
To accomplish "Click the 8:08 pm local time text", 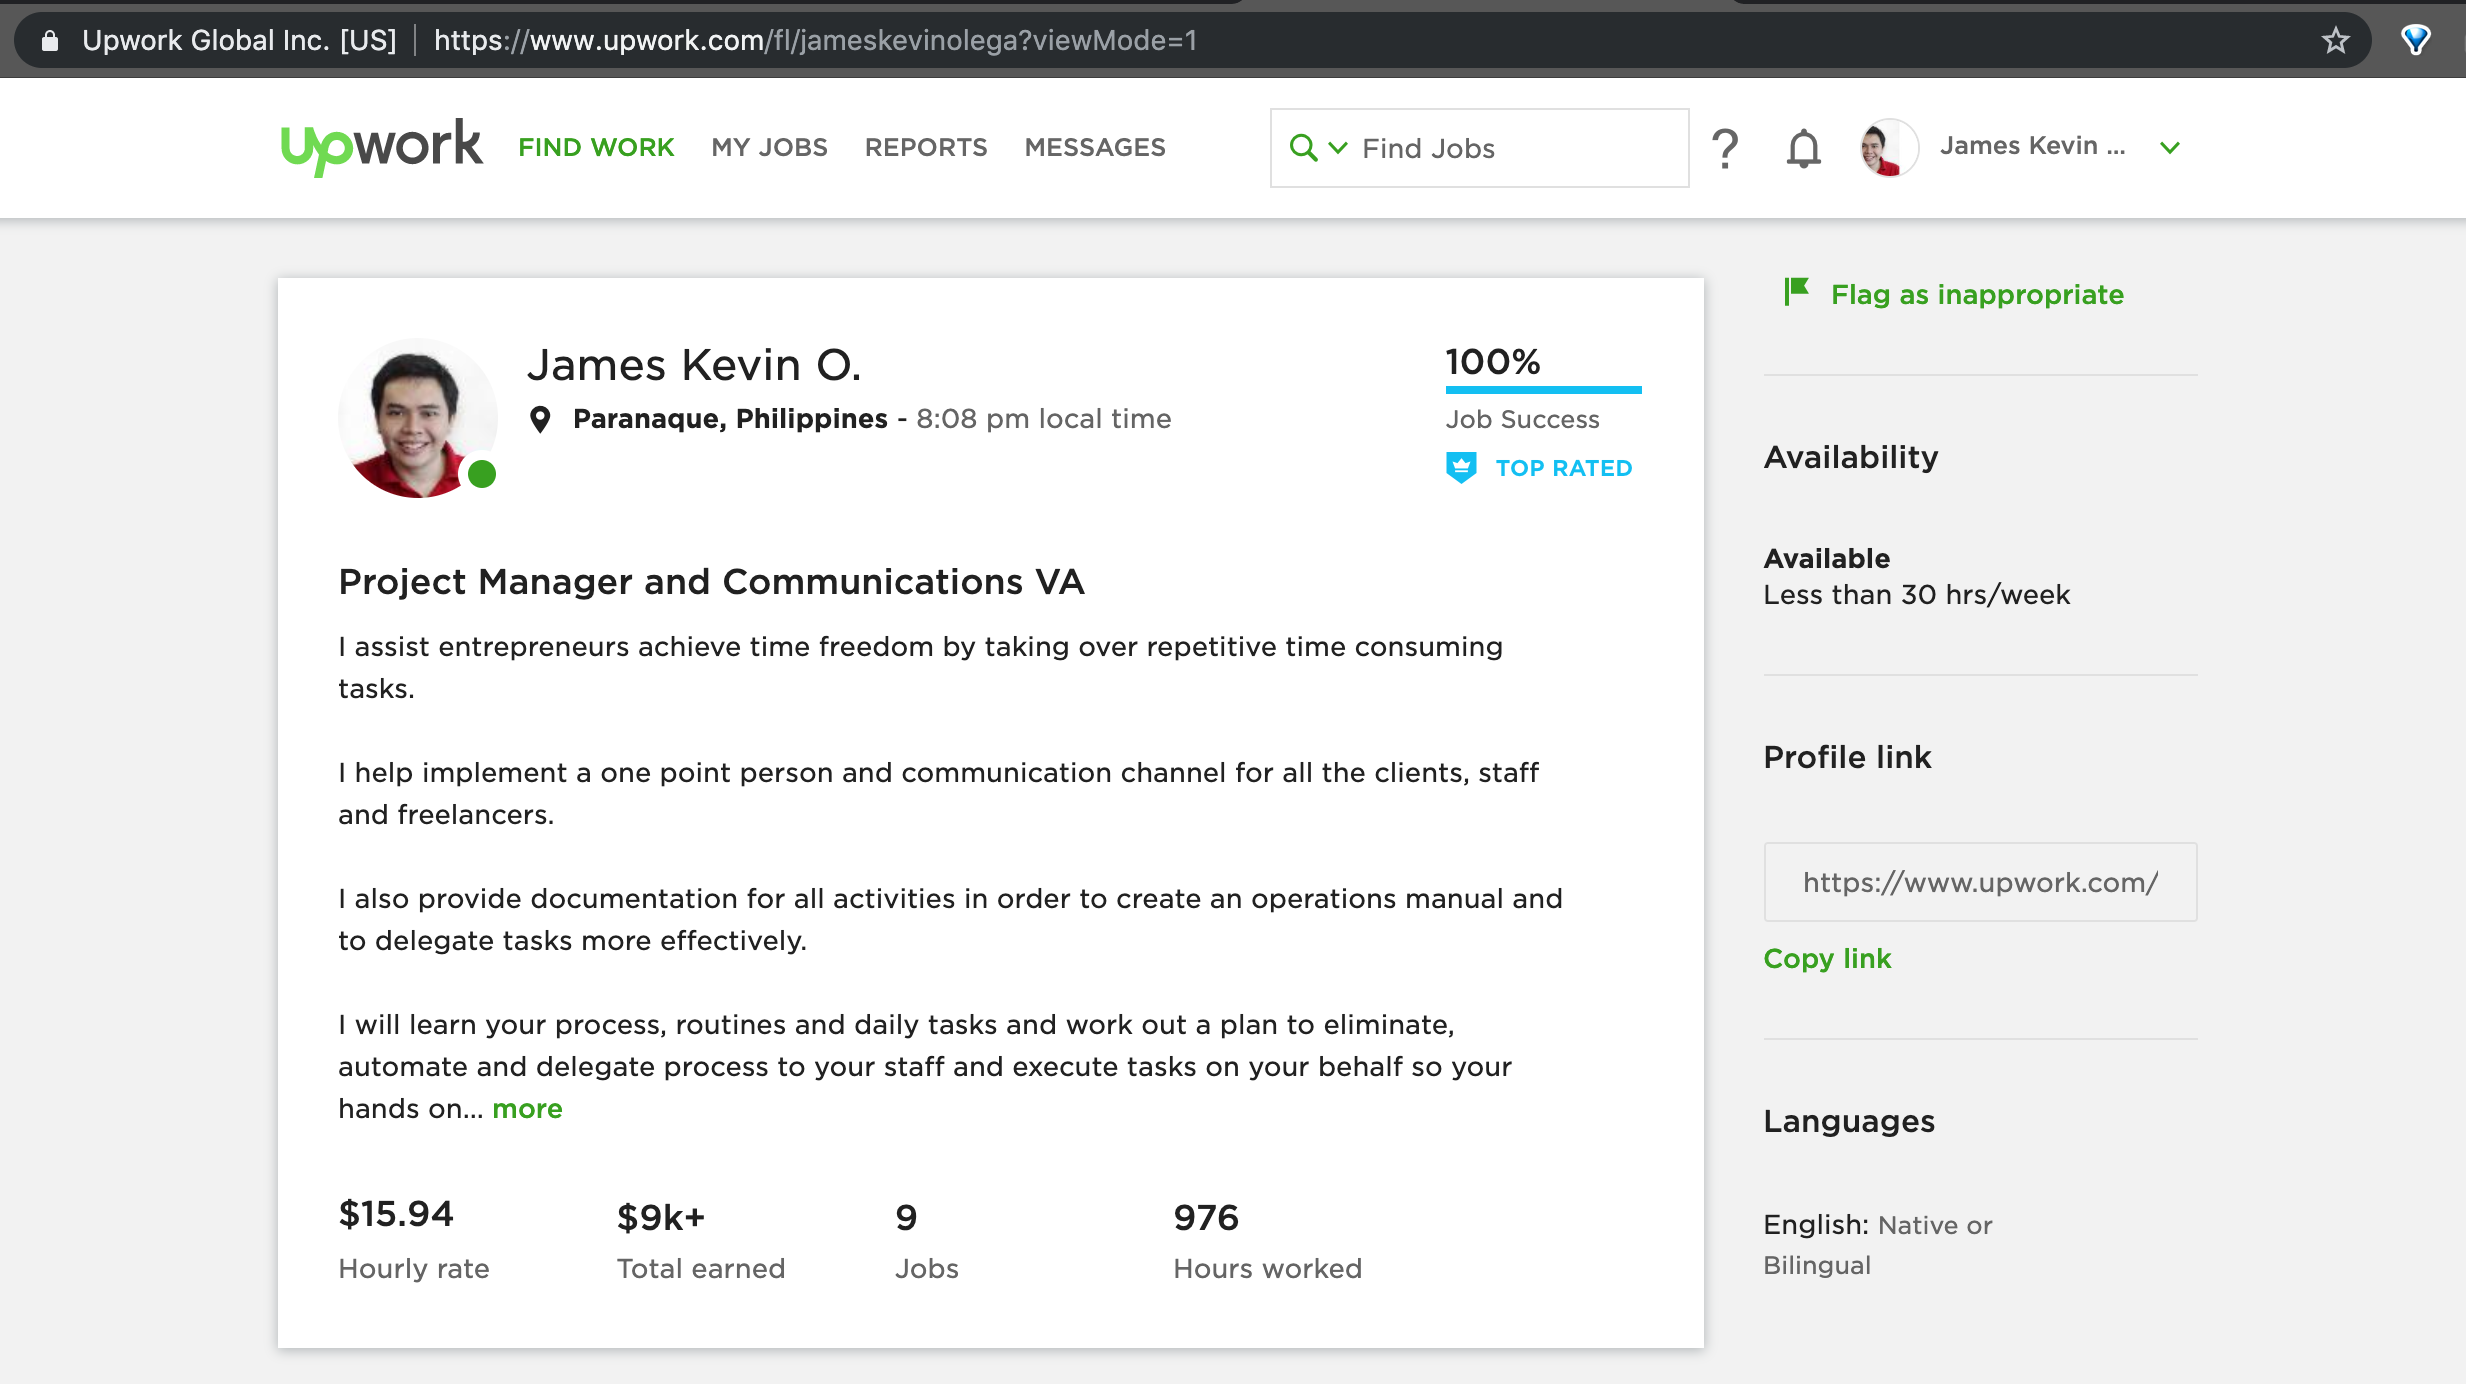I will (x=1043, y=419).
